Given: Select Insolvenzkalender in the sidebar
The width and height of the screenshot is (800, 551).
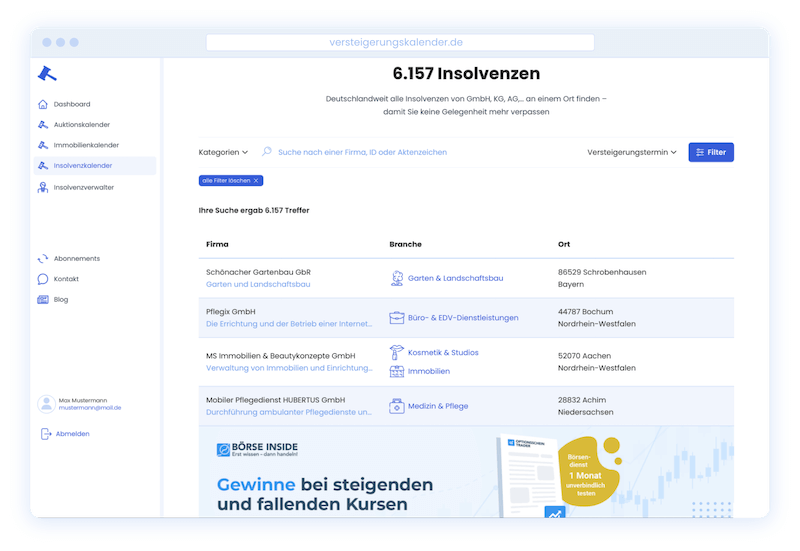Looking at the screenshot, I should [82, 166].
